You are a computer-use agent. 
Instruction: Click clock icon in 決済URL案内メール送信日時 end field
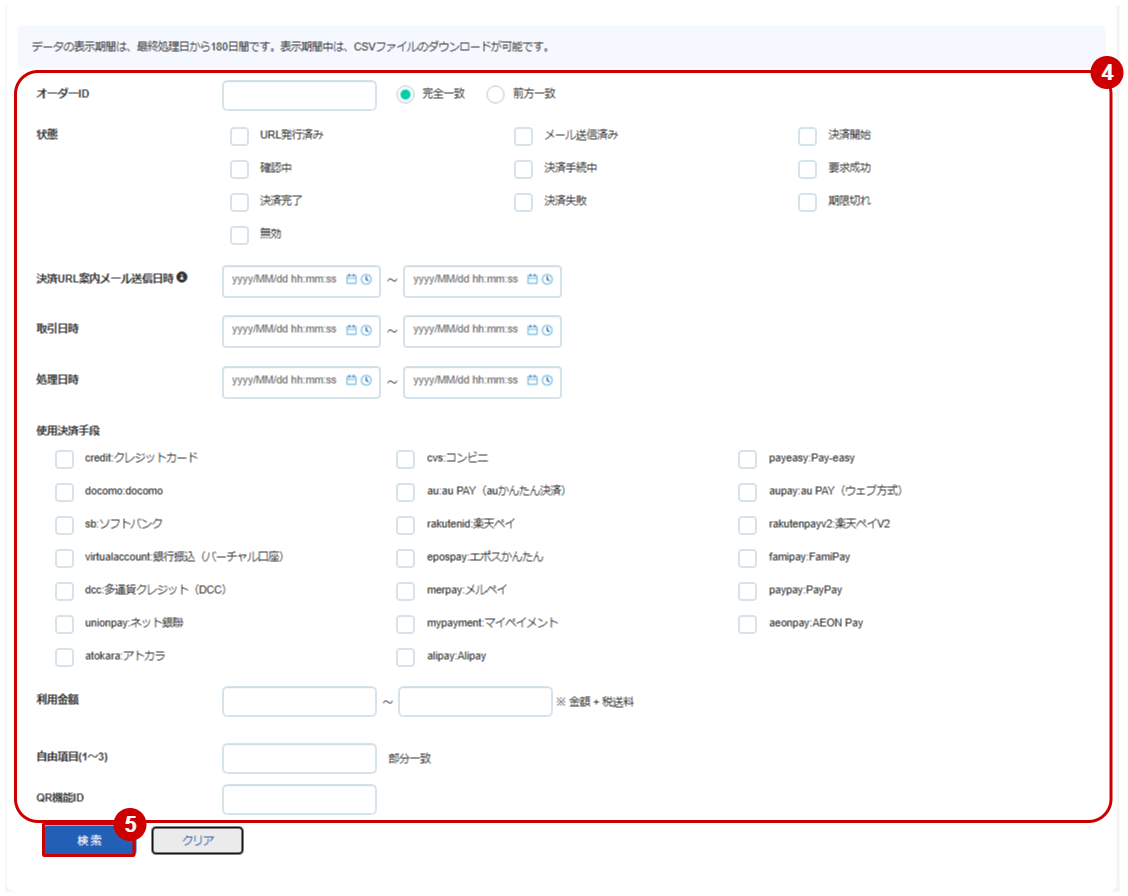(x=547, y=279)
